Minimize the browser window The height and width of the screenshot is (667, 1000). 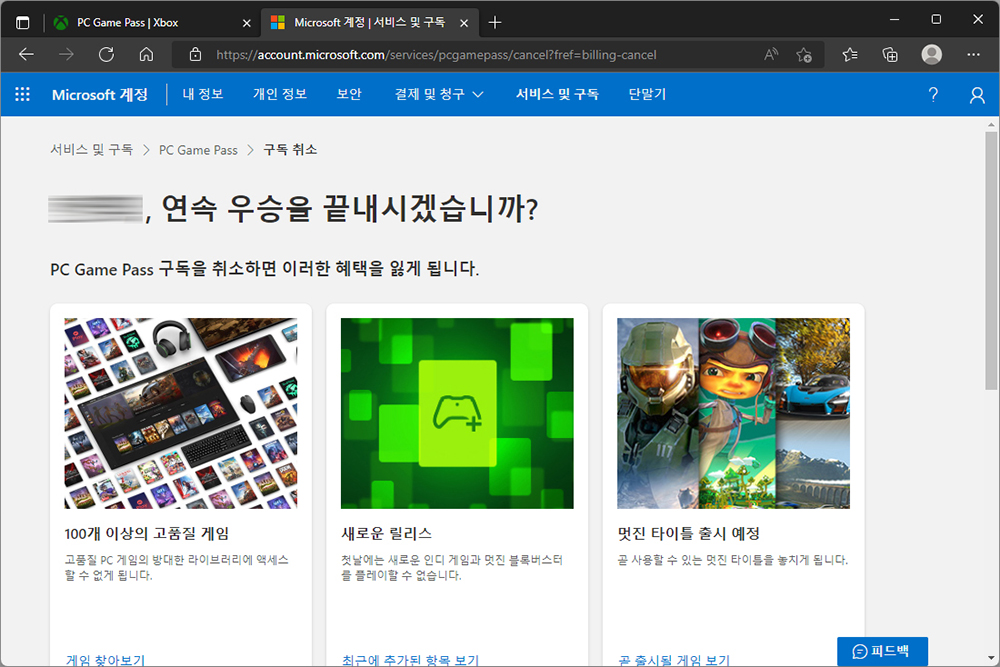click(895, 20)
